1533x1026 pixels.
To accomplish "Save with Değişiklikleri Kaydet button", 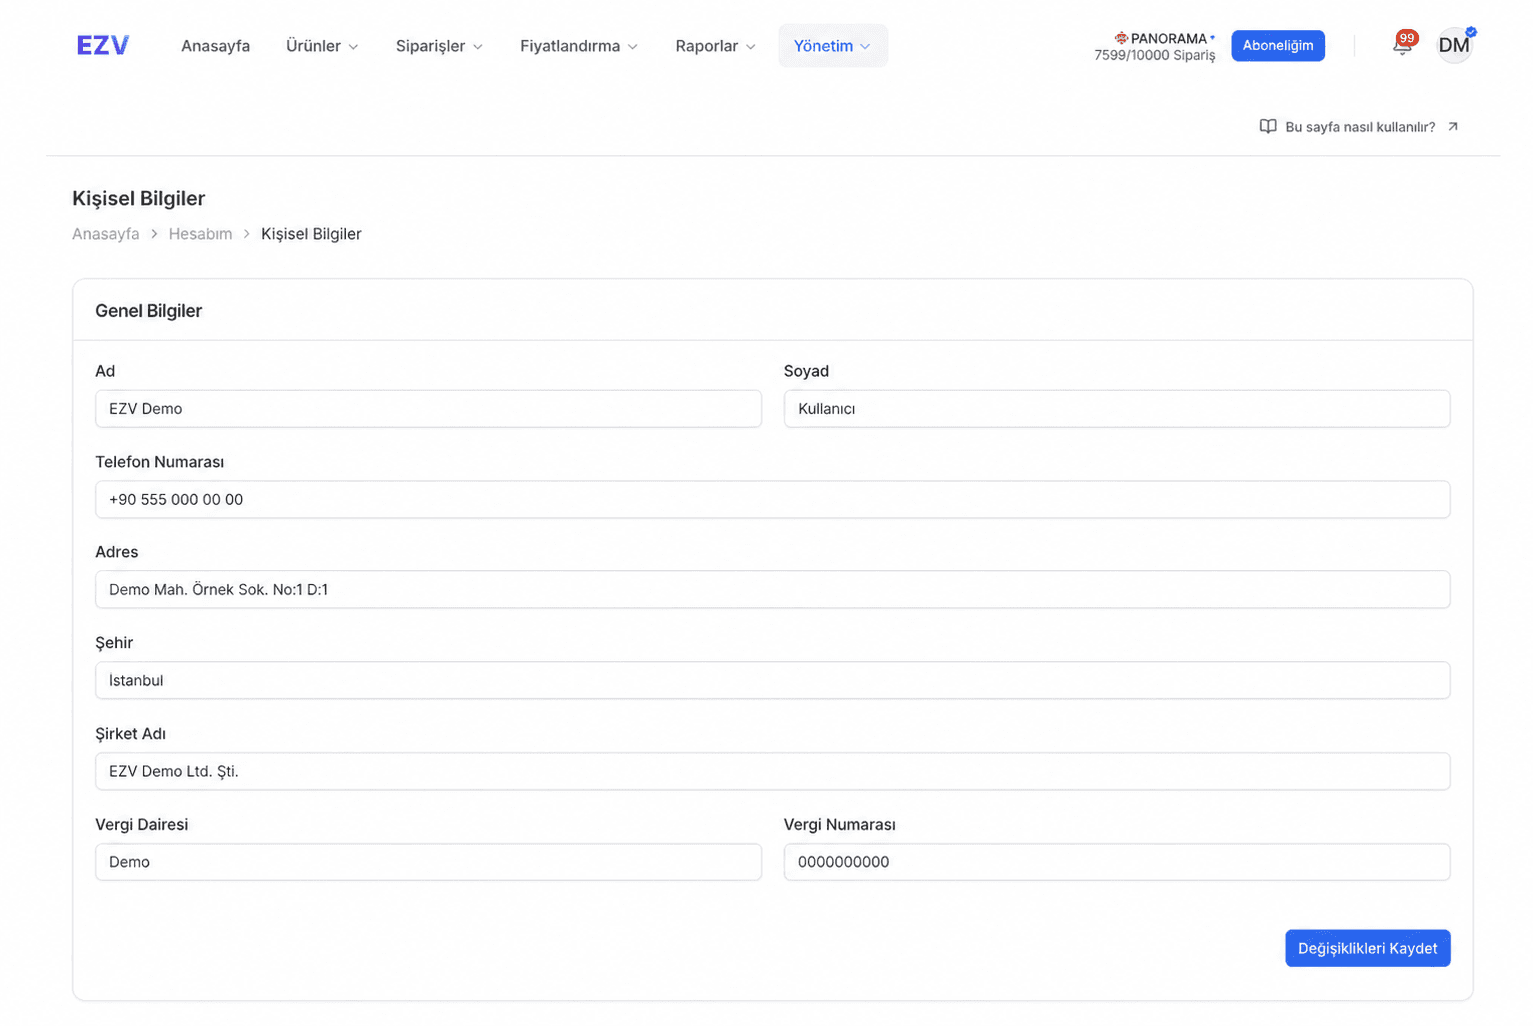I will 1367,948.
